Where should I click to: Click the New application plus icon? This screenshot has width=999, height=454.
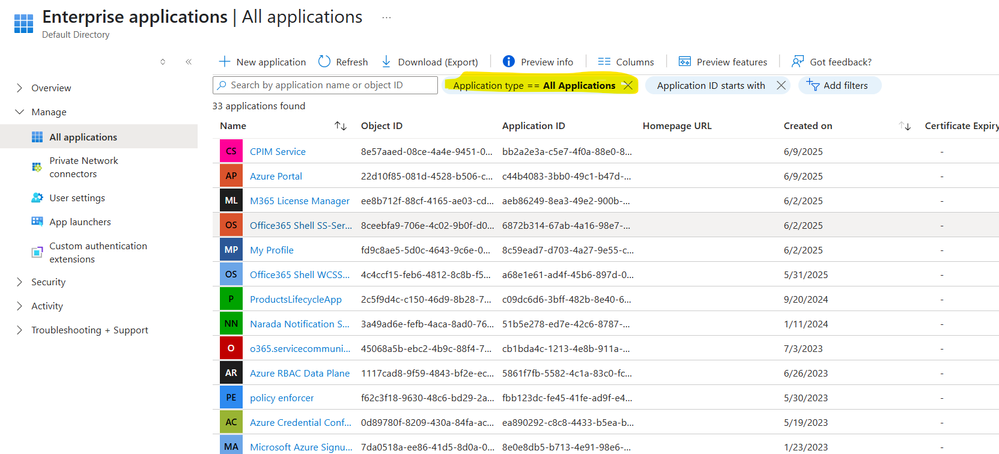[x=224, y=62]
